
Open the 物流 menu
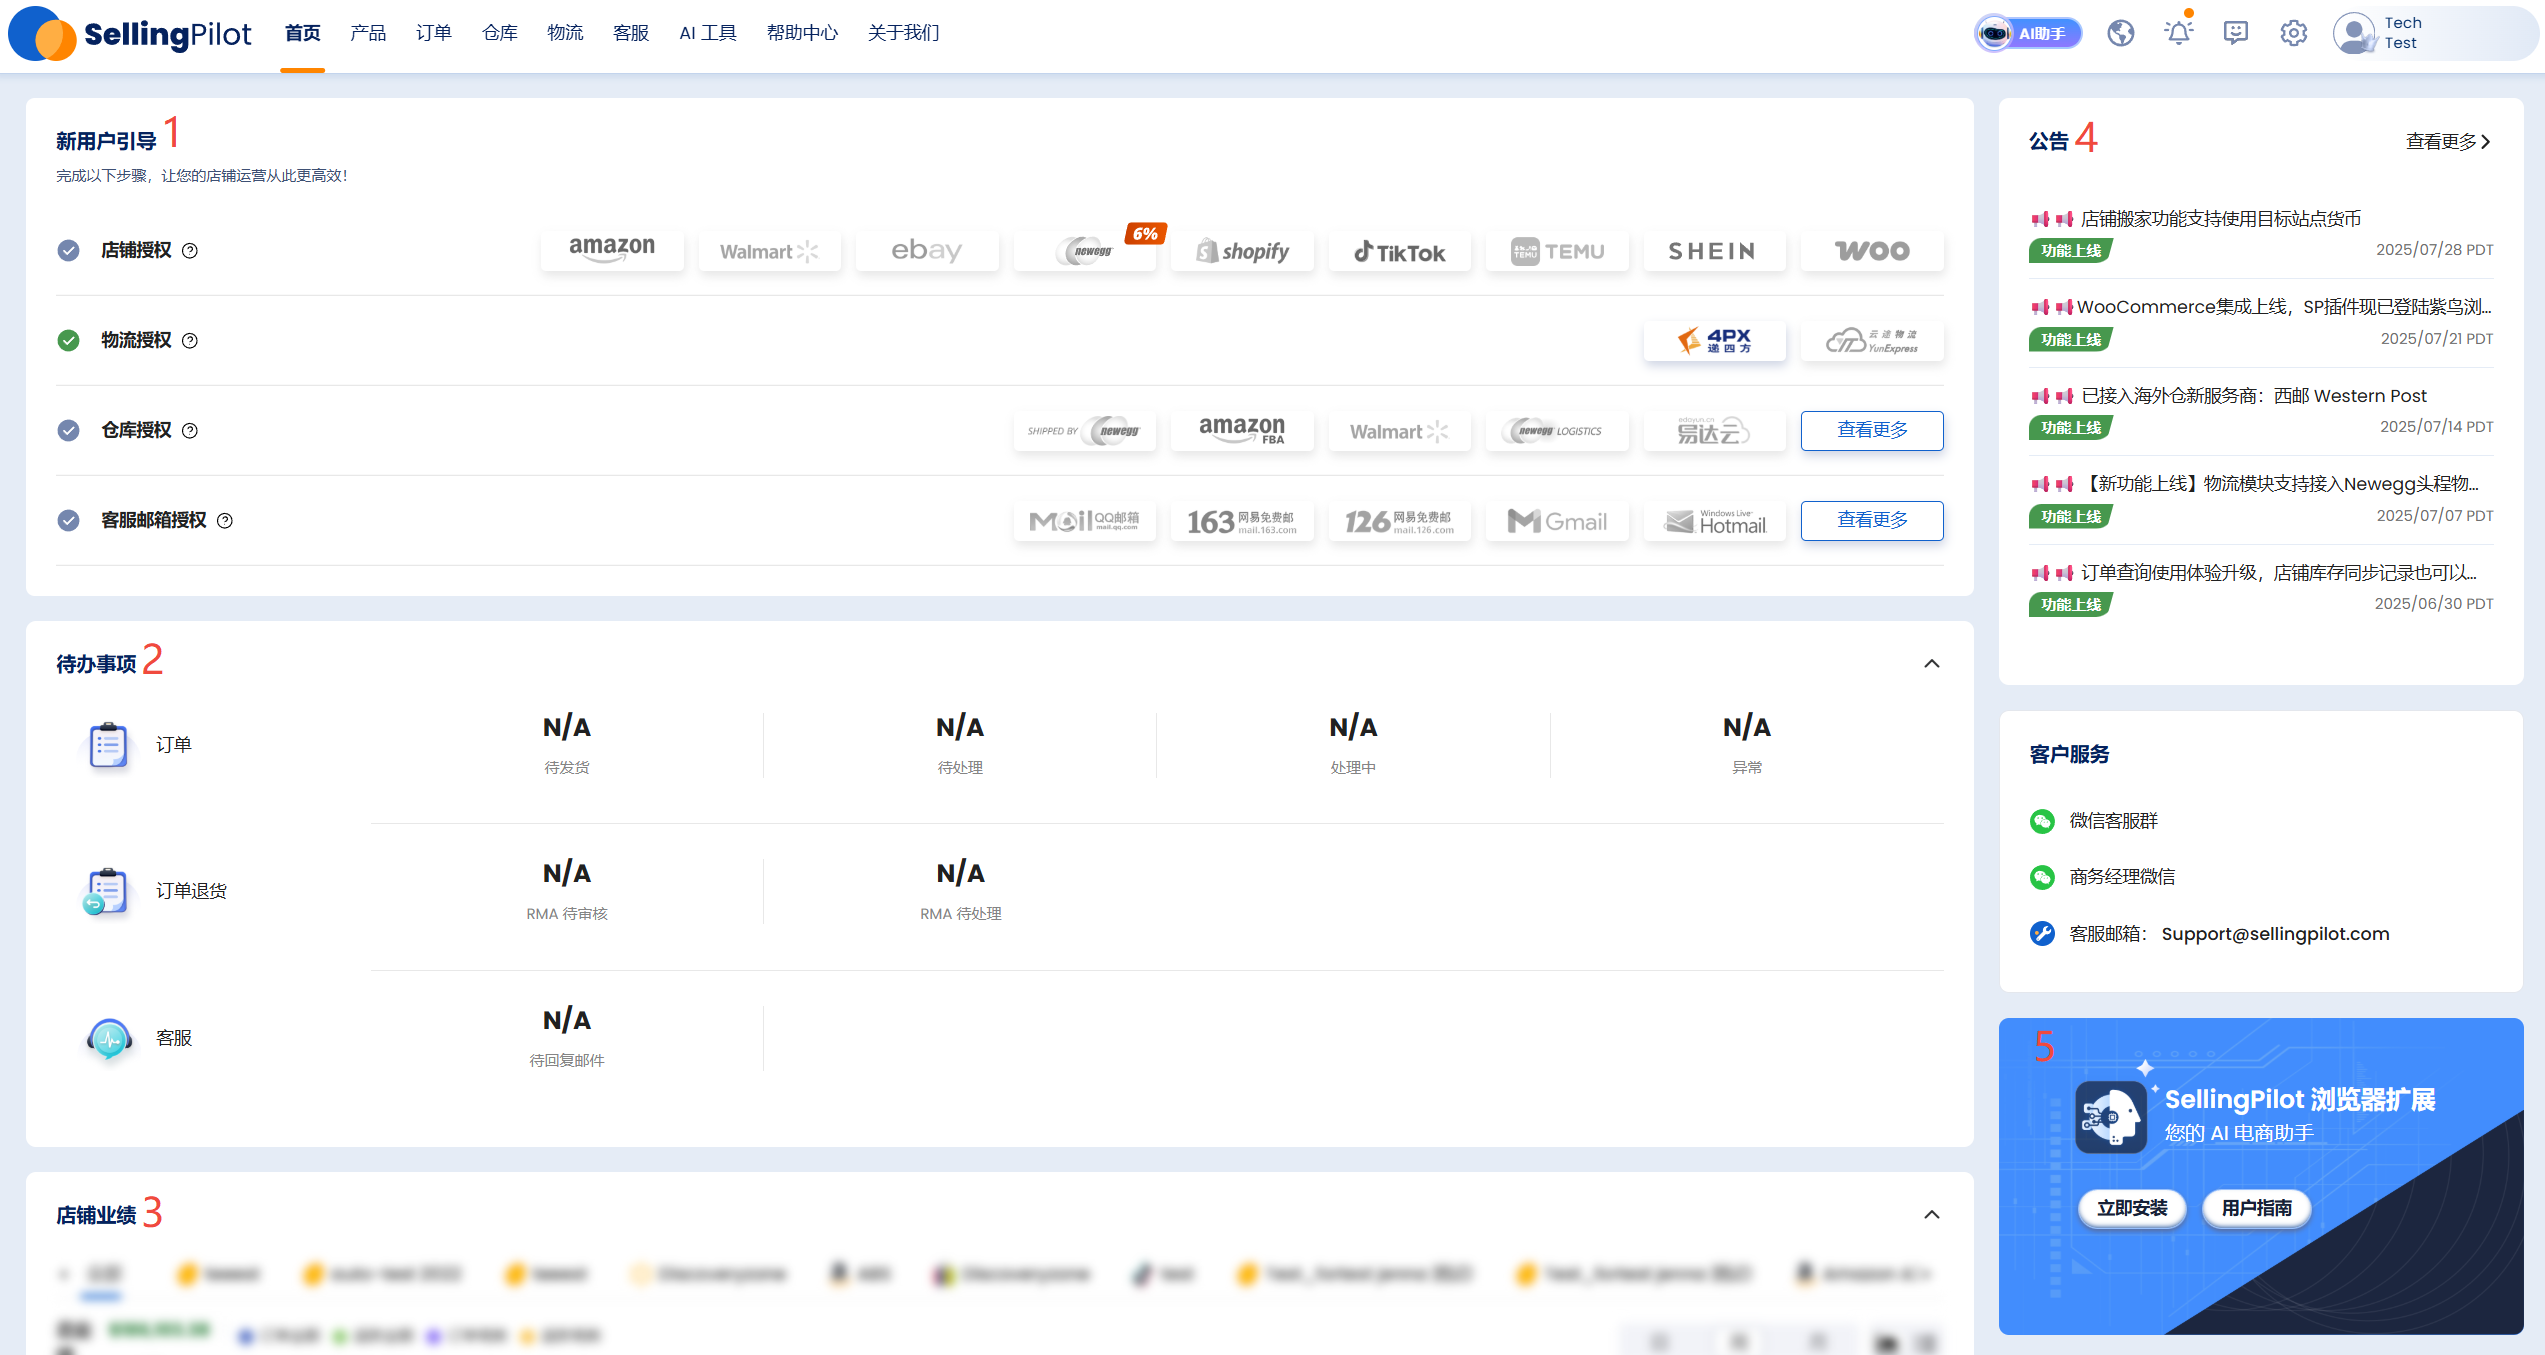(x=565, y=33)
